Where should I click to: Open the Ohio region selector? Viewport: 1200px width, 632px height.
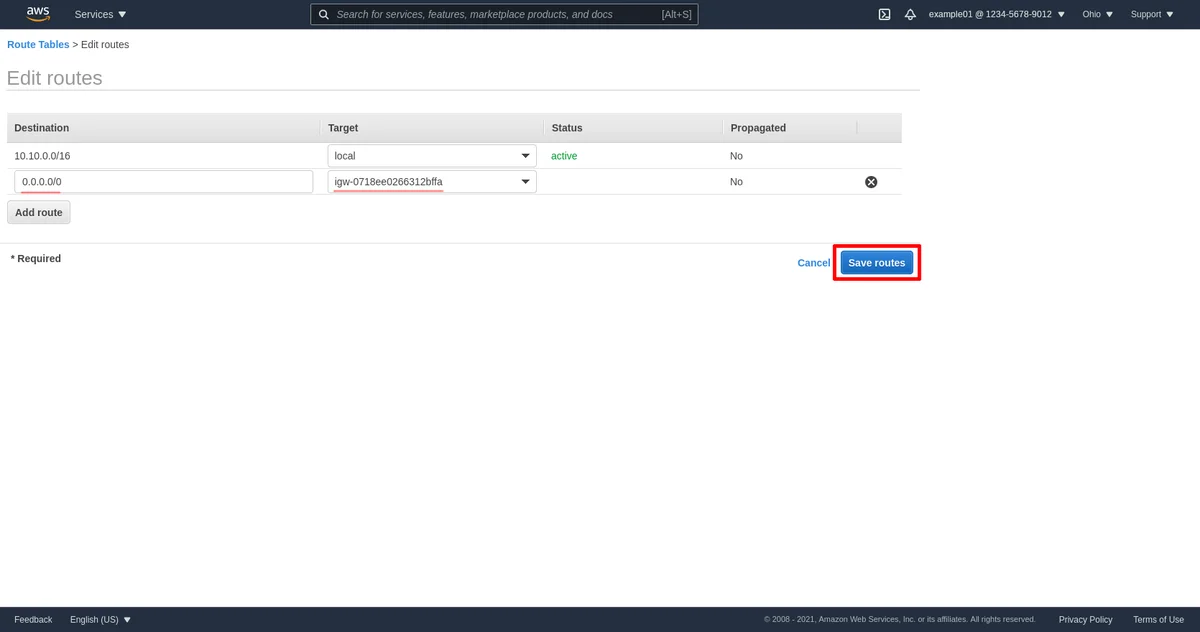pos(1097,15)
